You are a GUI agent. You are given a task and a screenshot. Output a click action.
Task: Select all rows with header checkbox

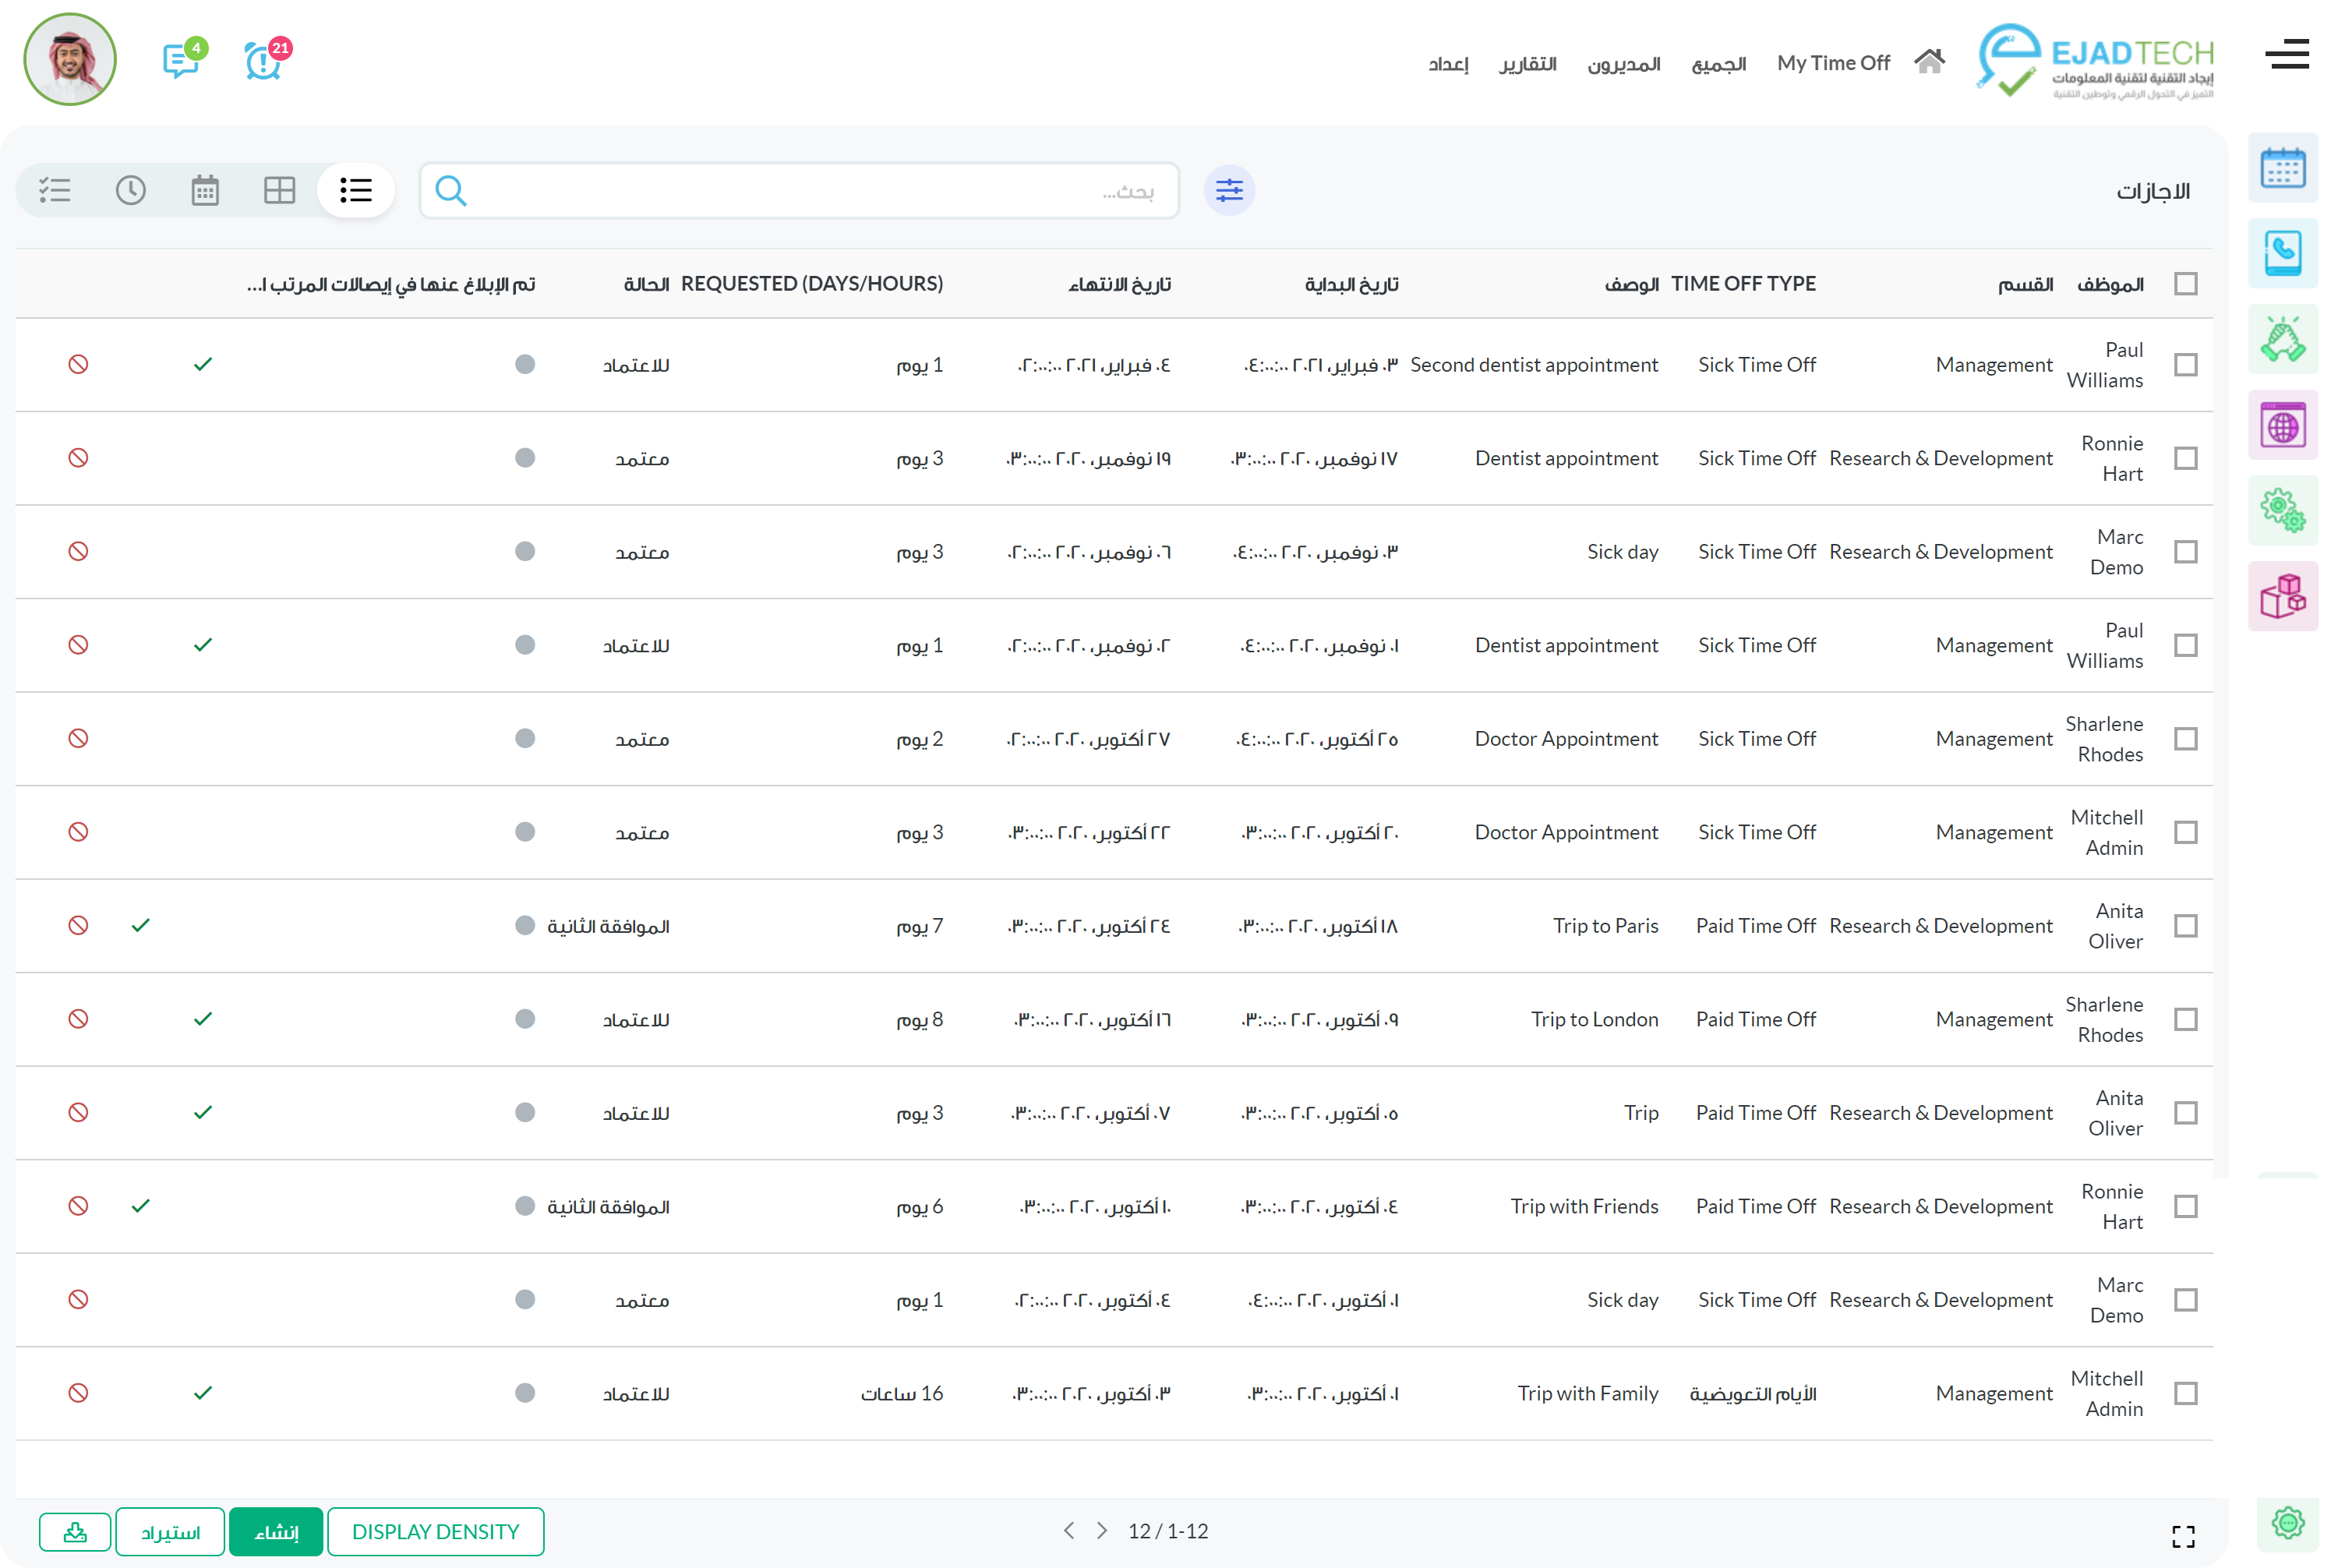tap(2185, 284)
